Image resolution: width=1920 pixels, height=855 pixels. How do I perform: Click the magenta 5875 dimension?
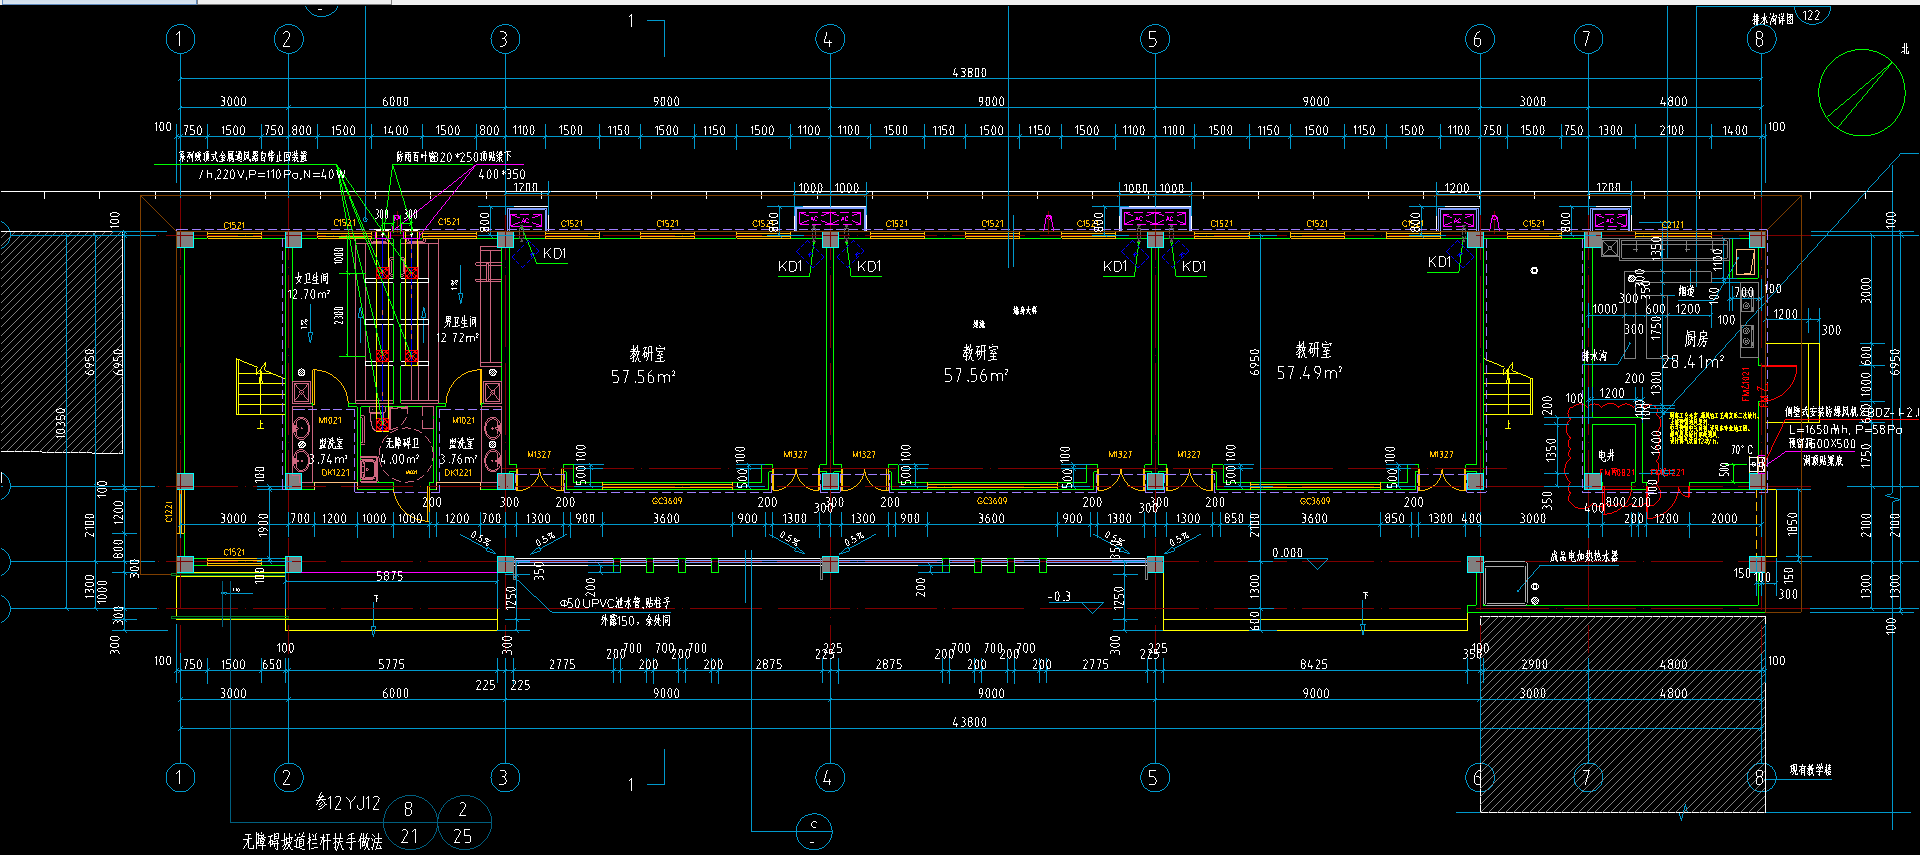pyautogui.click(x=390, y=576)
